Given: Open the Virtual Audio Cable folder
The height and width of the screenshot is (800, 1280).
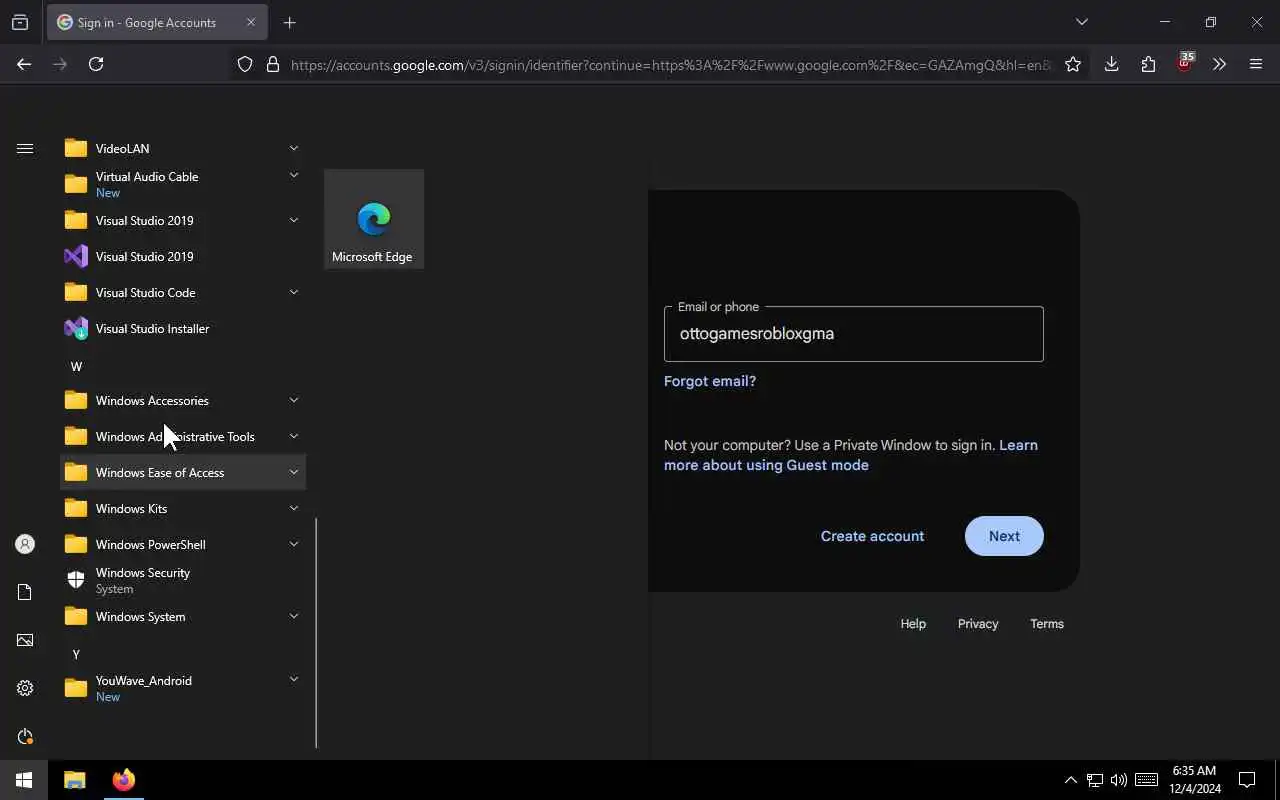Looking at the screenshot, I should click(x=183, y=184).
